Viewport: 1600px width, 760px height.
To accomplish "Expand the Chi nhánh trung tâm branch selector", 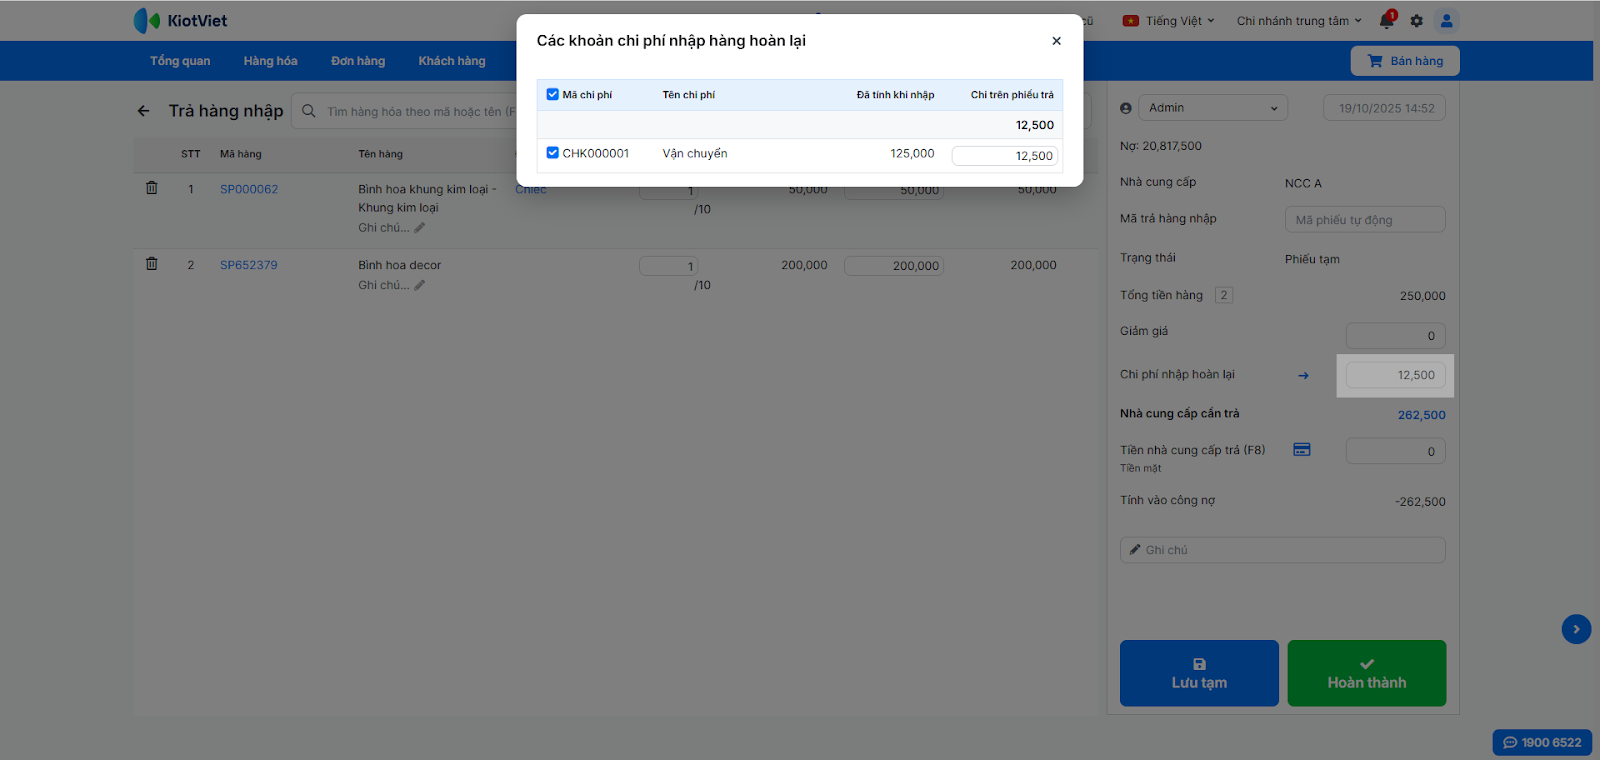I will click(x=1299, y=21).
